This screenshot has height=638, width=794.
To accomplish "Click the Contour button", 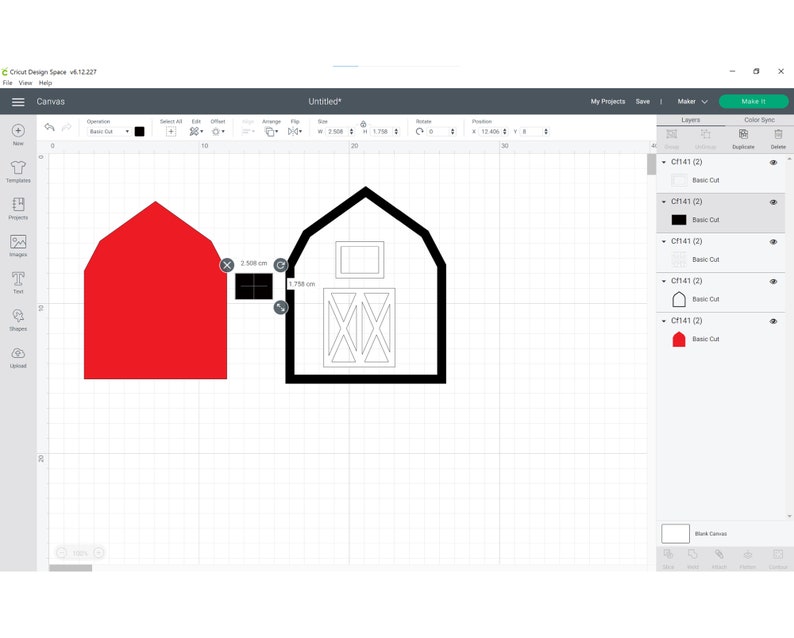I will pos(778,559).
